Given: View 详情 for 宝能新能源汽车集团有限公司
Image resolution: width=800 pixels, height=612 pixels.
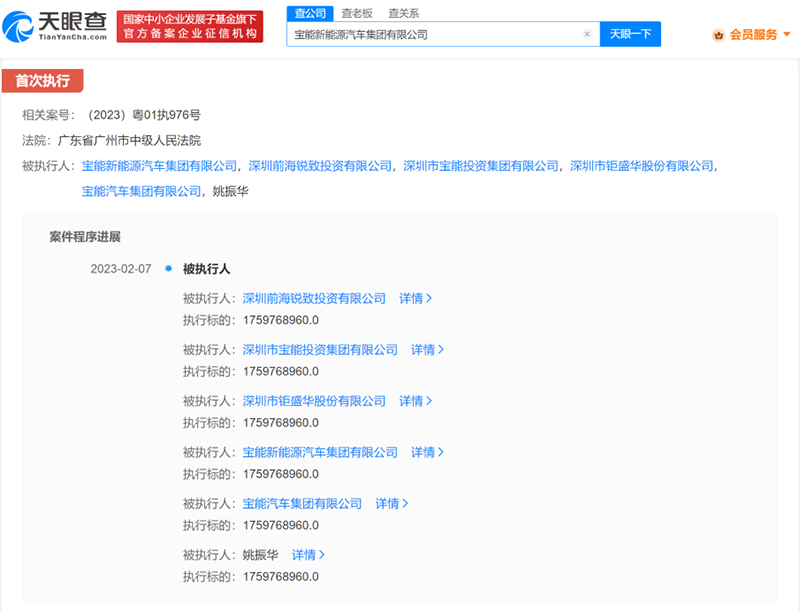Looking at the screenshot, I should pos(428,452).
